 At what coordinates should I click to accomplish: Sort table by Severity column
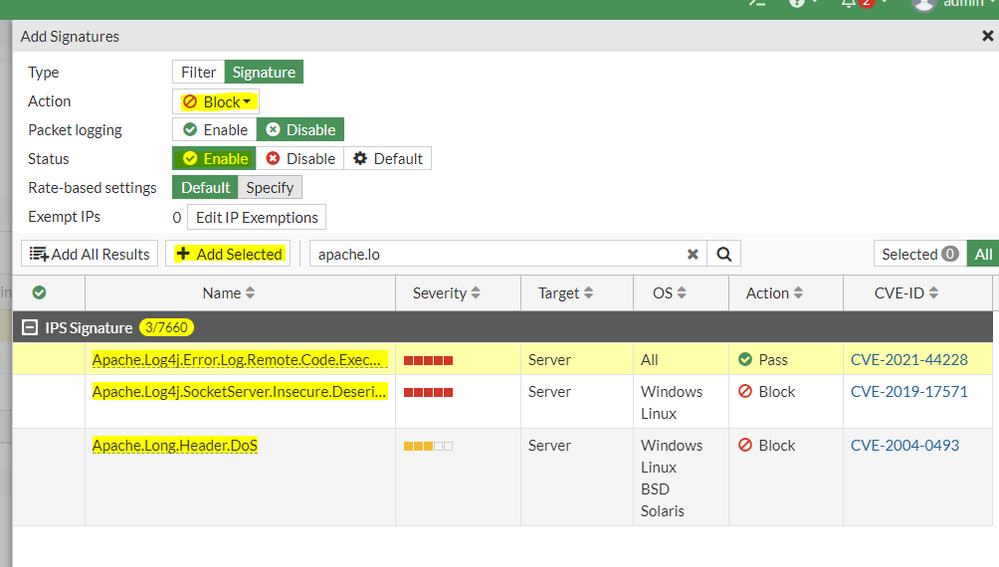point(447,293)
